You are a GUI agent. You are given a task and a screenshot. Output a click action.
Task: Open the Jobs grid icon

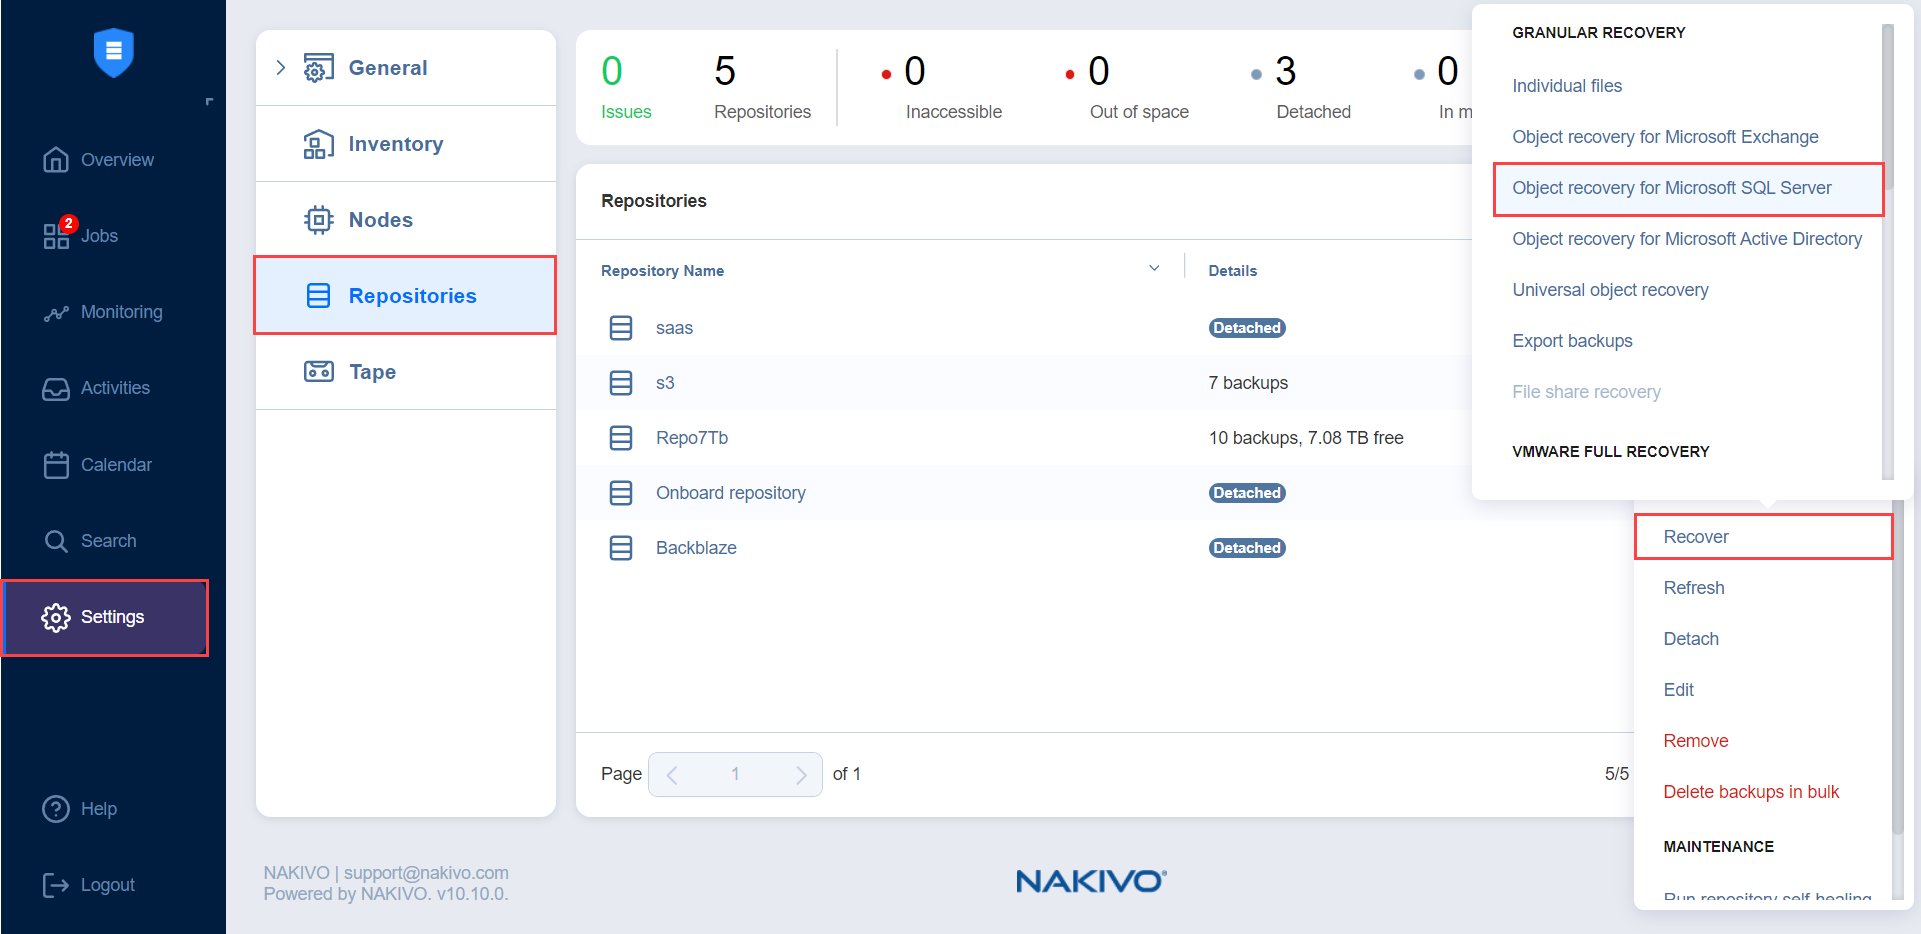coord(56,236)
